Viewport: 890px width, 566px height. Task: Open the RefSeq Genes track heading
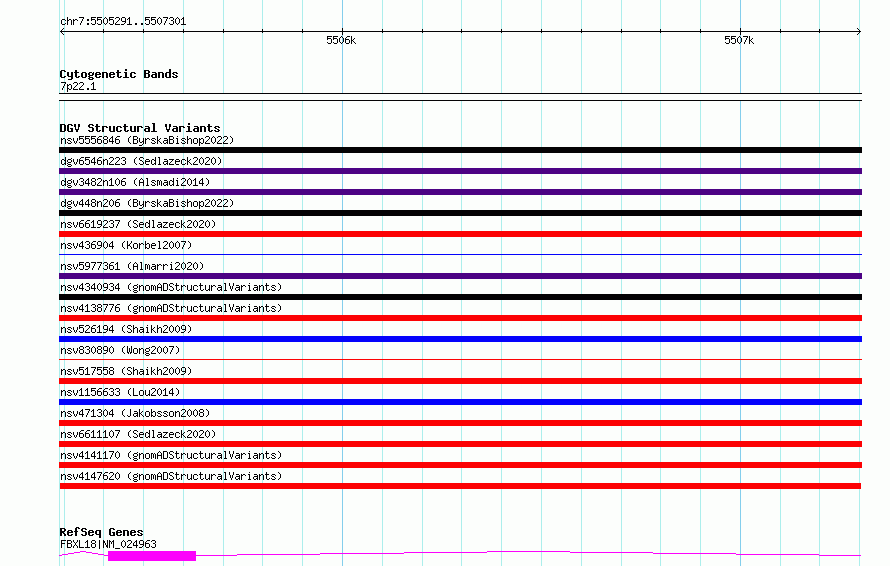click(x=101, y=532)
